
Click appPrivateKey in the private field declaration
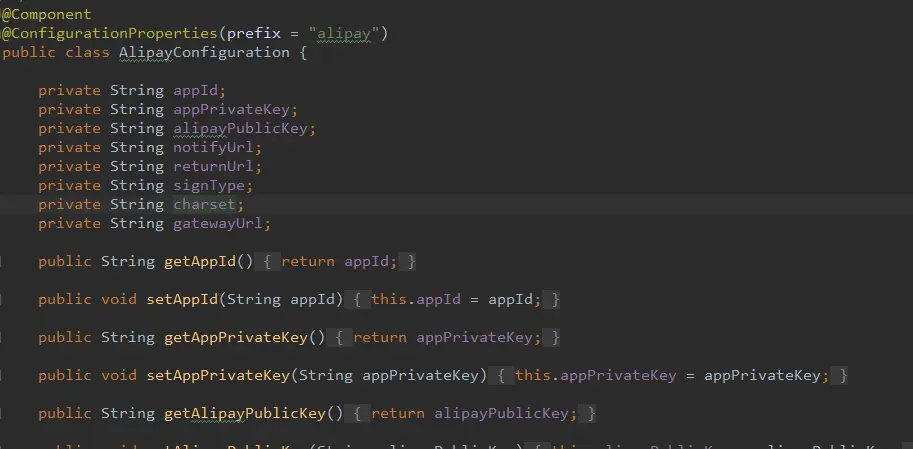[231, 109]
